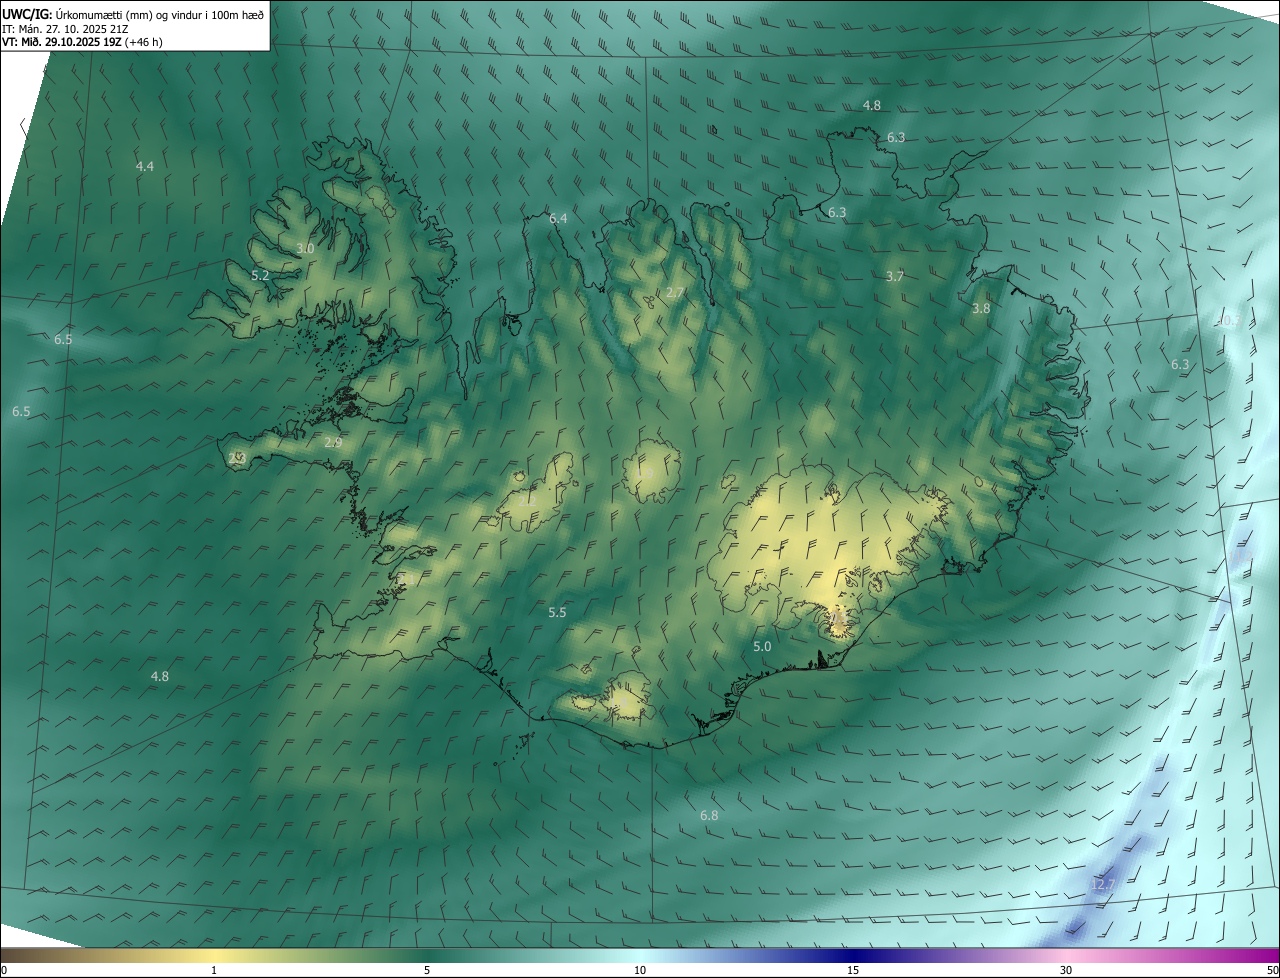Click the 5.0 value label
Screen dimensions: 1280x978
click(762, 646)
